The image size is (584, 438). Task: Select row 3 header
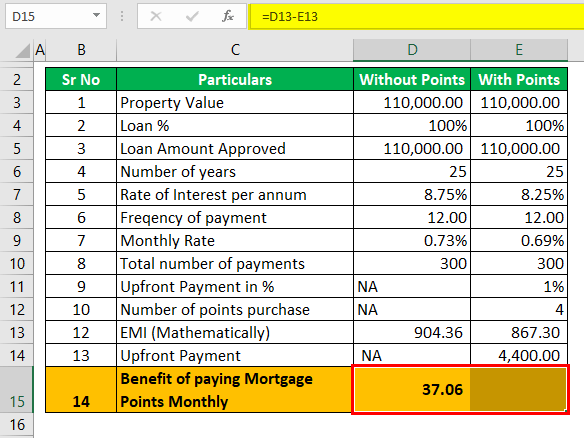click(x=17, y=102)
